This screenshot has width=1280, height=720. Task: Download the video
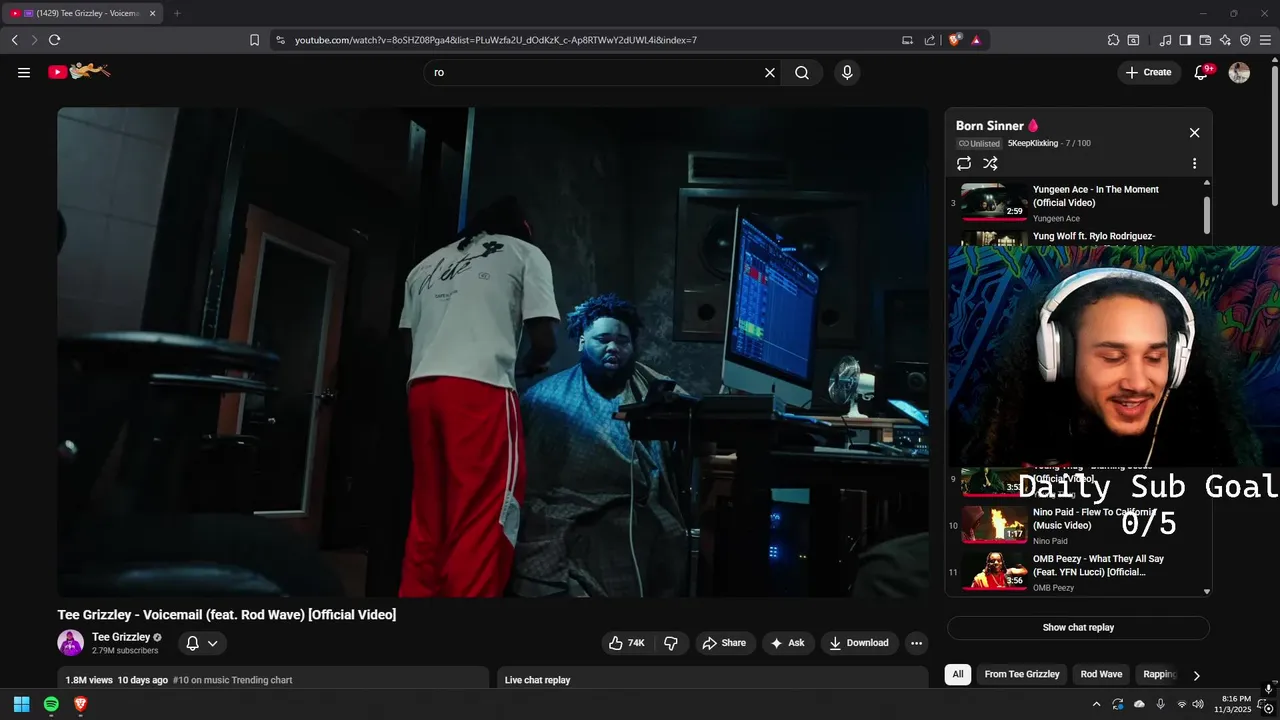[x=860, y=643]
